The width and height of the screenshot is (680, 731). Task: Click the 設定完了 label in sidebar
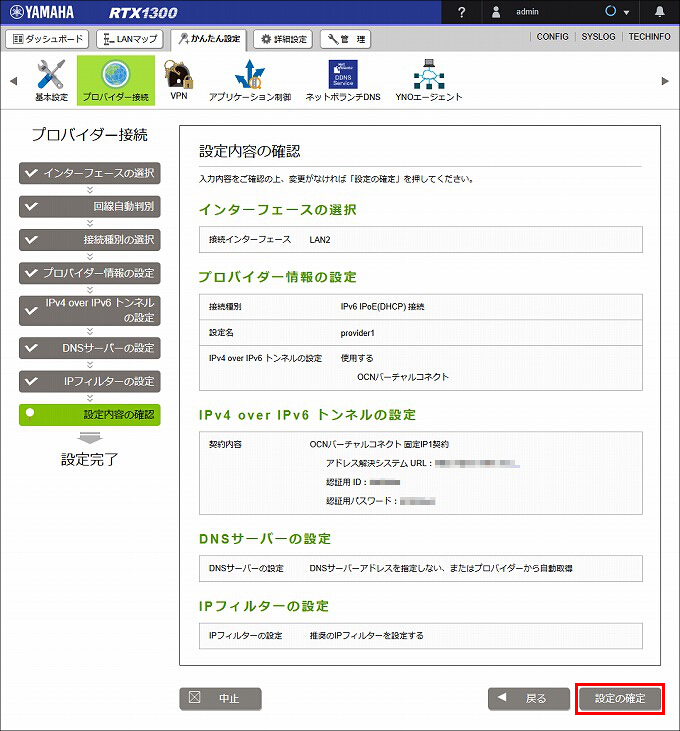click(89, 460)
